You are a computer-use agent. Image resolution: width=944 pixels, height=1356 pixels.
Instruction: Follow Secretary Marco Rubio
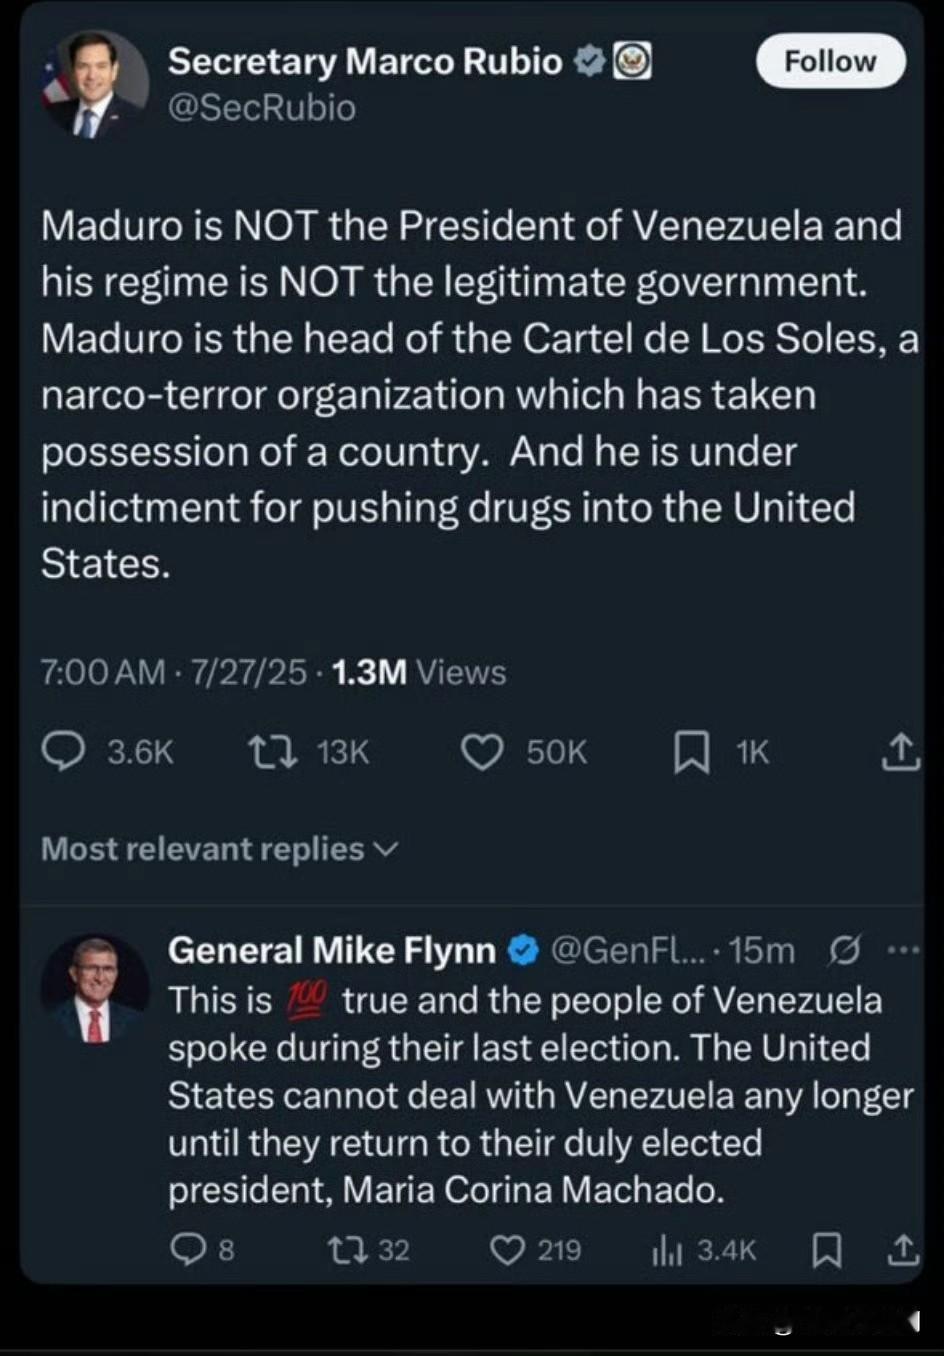coord(830,61)
